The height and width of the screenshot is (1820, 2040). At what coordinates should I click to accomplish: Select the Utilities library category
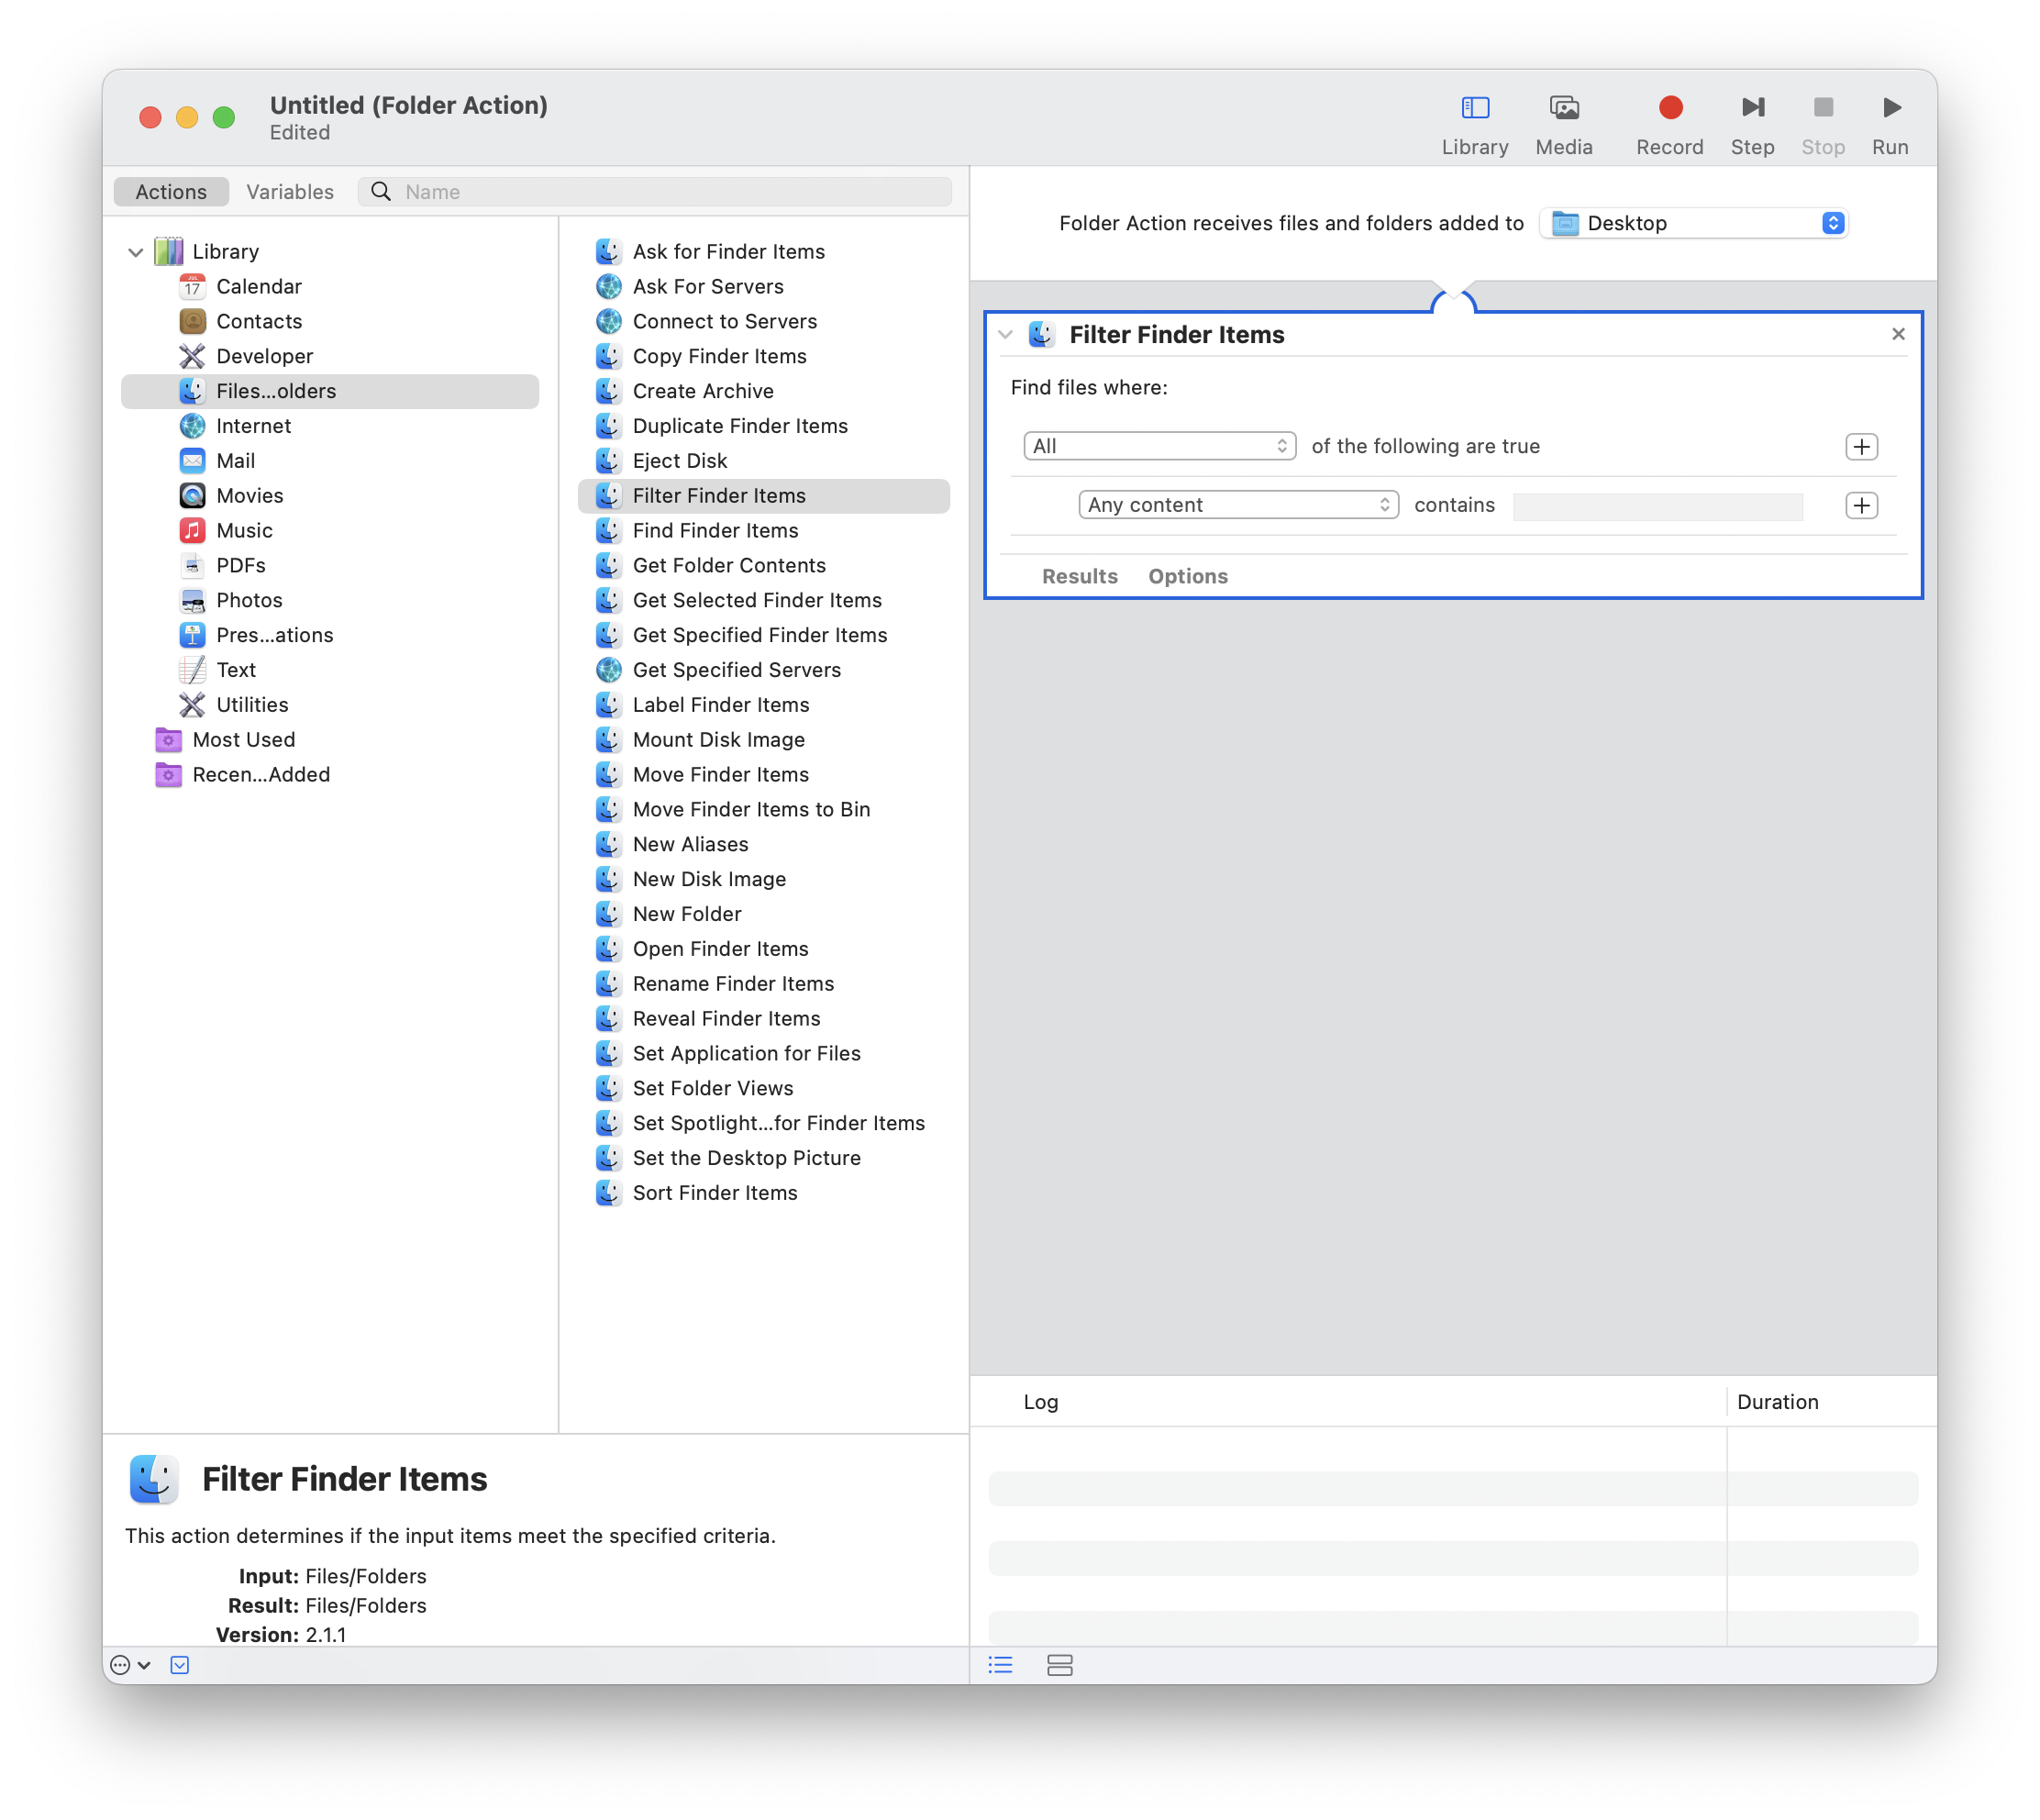coord(252,705)
